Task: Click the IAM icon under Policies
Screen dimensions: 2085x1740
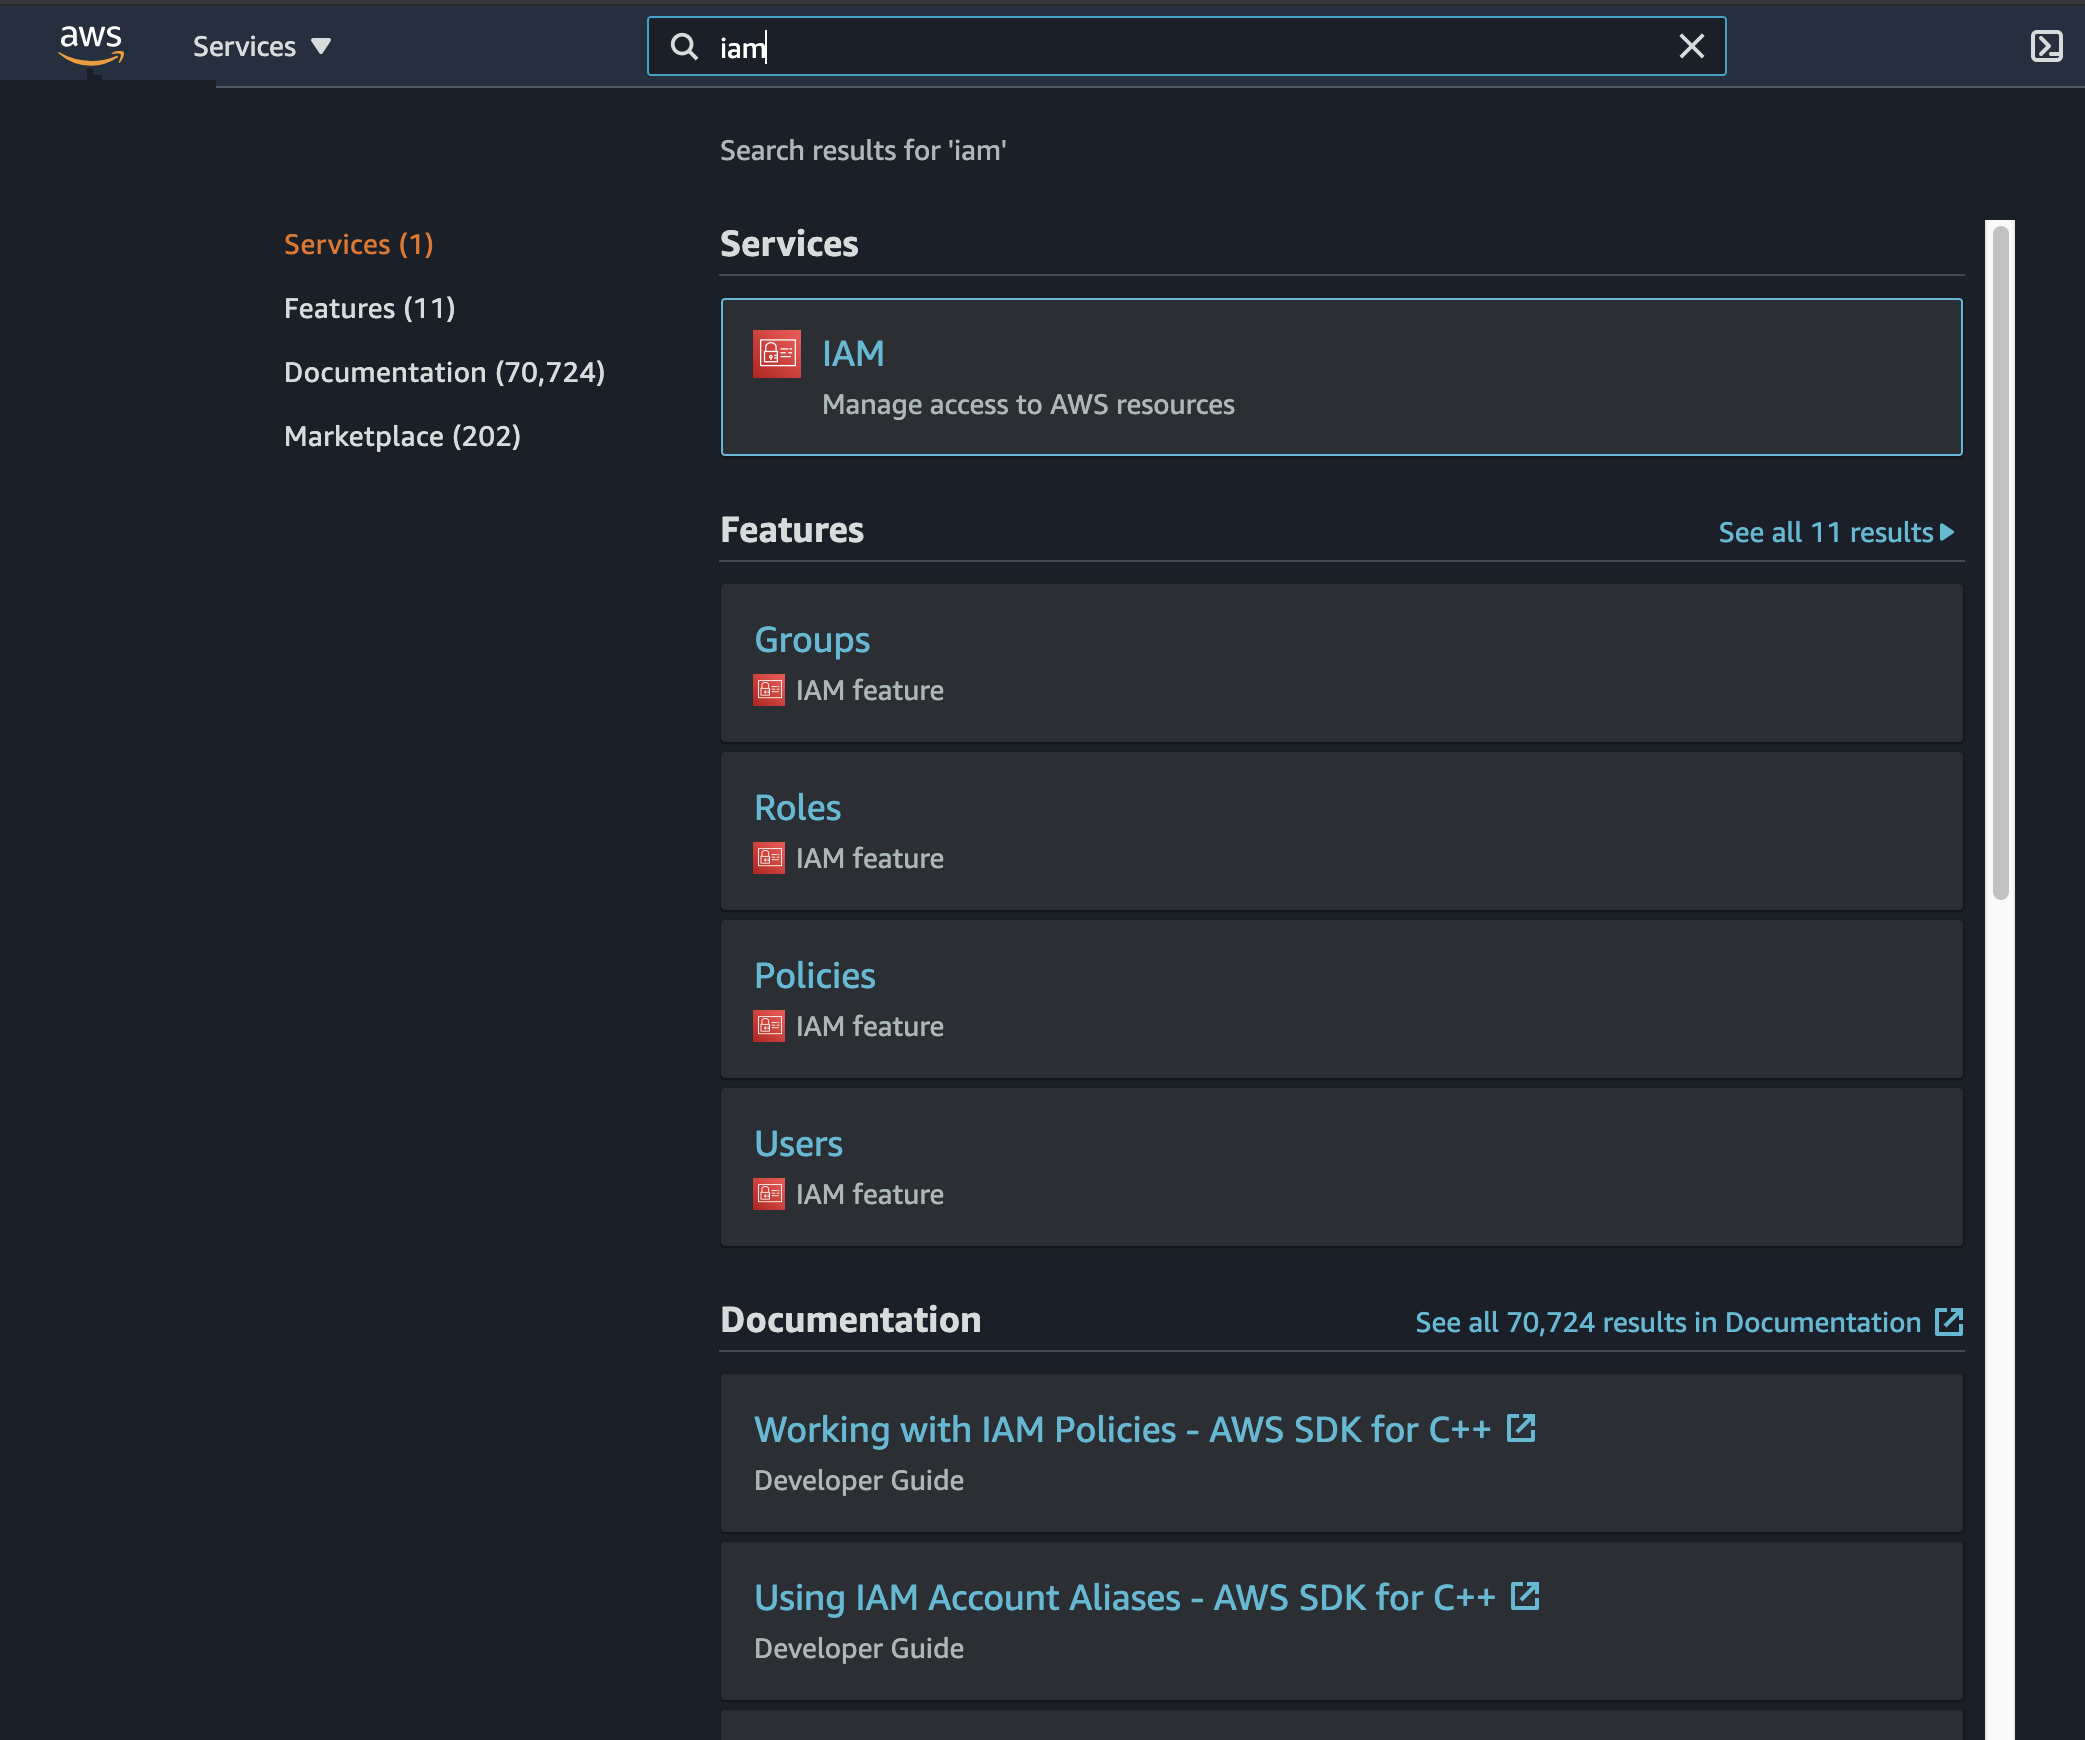Action: [x=769, y=1026]
